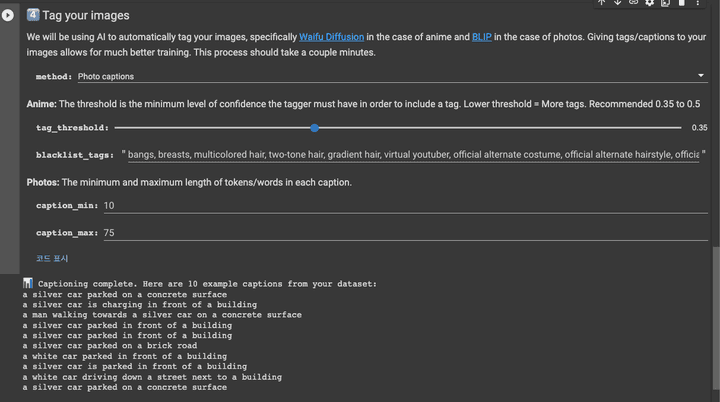Screen dimensions: 720x402
Task: Delete the cell with trash icon
Action: coord(682,3)
